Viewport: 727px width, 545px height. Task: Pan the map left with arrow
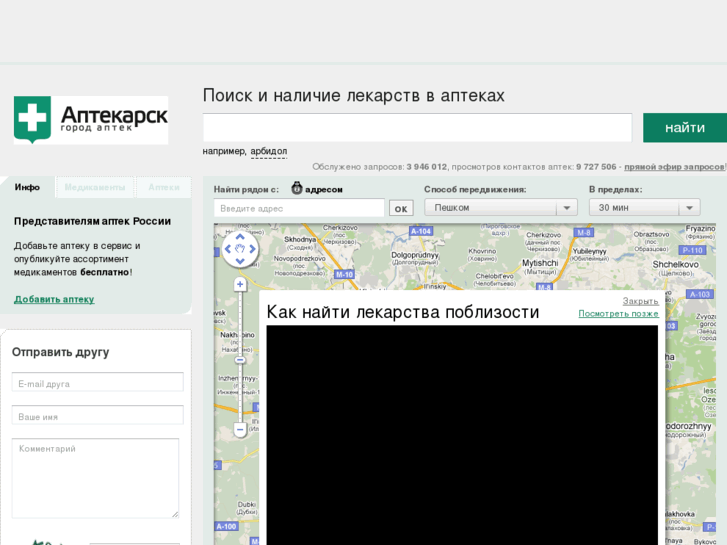coord(227,249)
